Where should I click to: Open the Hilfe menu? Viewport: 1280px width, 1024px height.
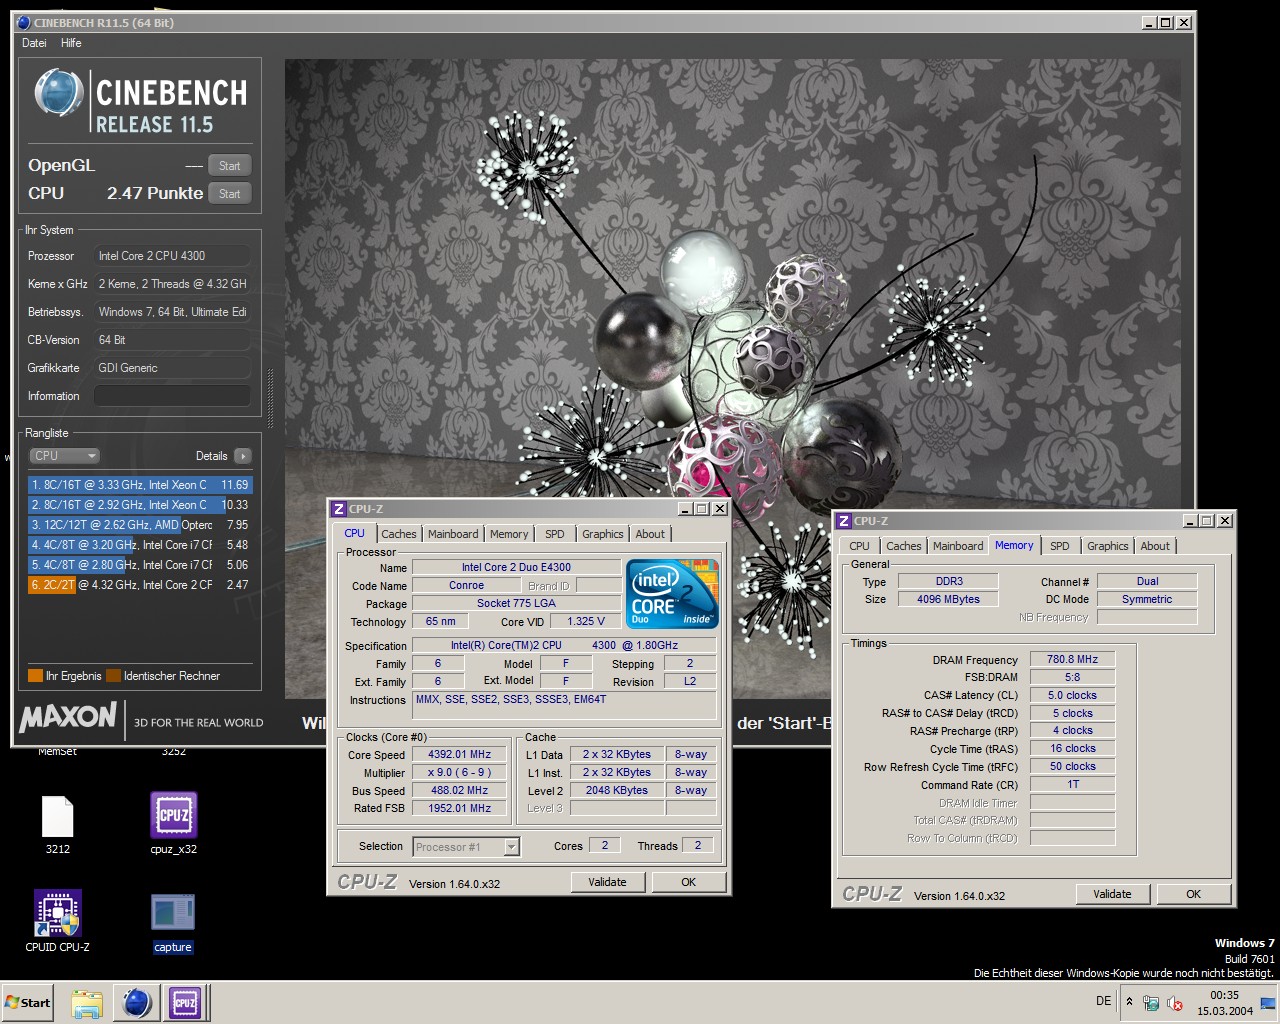point(71,43)
